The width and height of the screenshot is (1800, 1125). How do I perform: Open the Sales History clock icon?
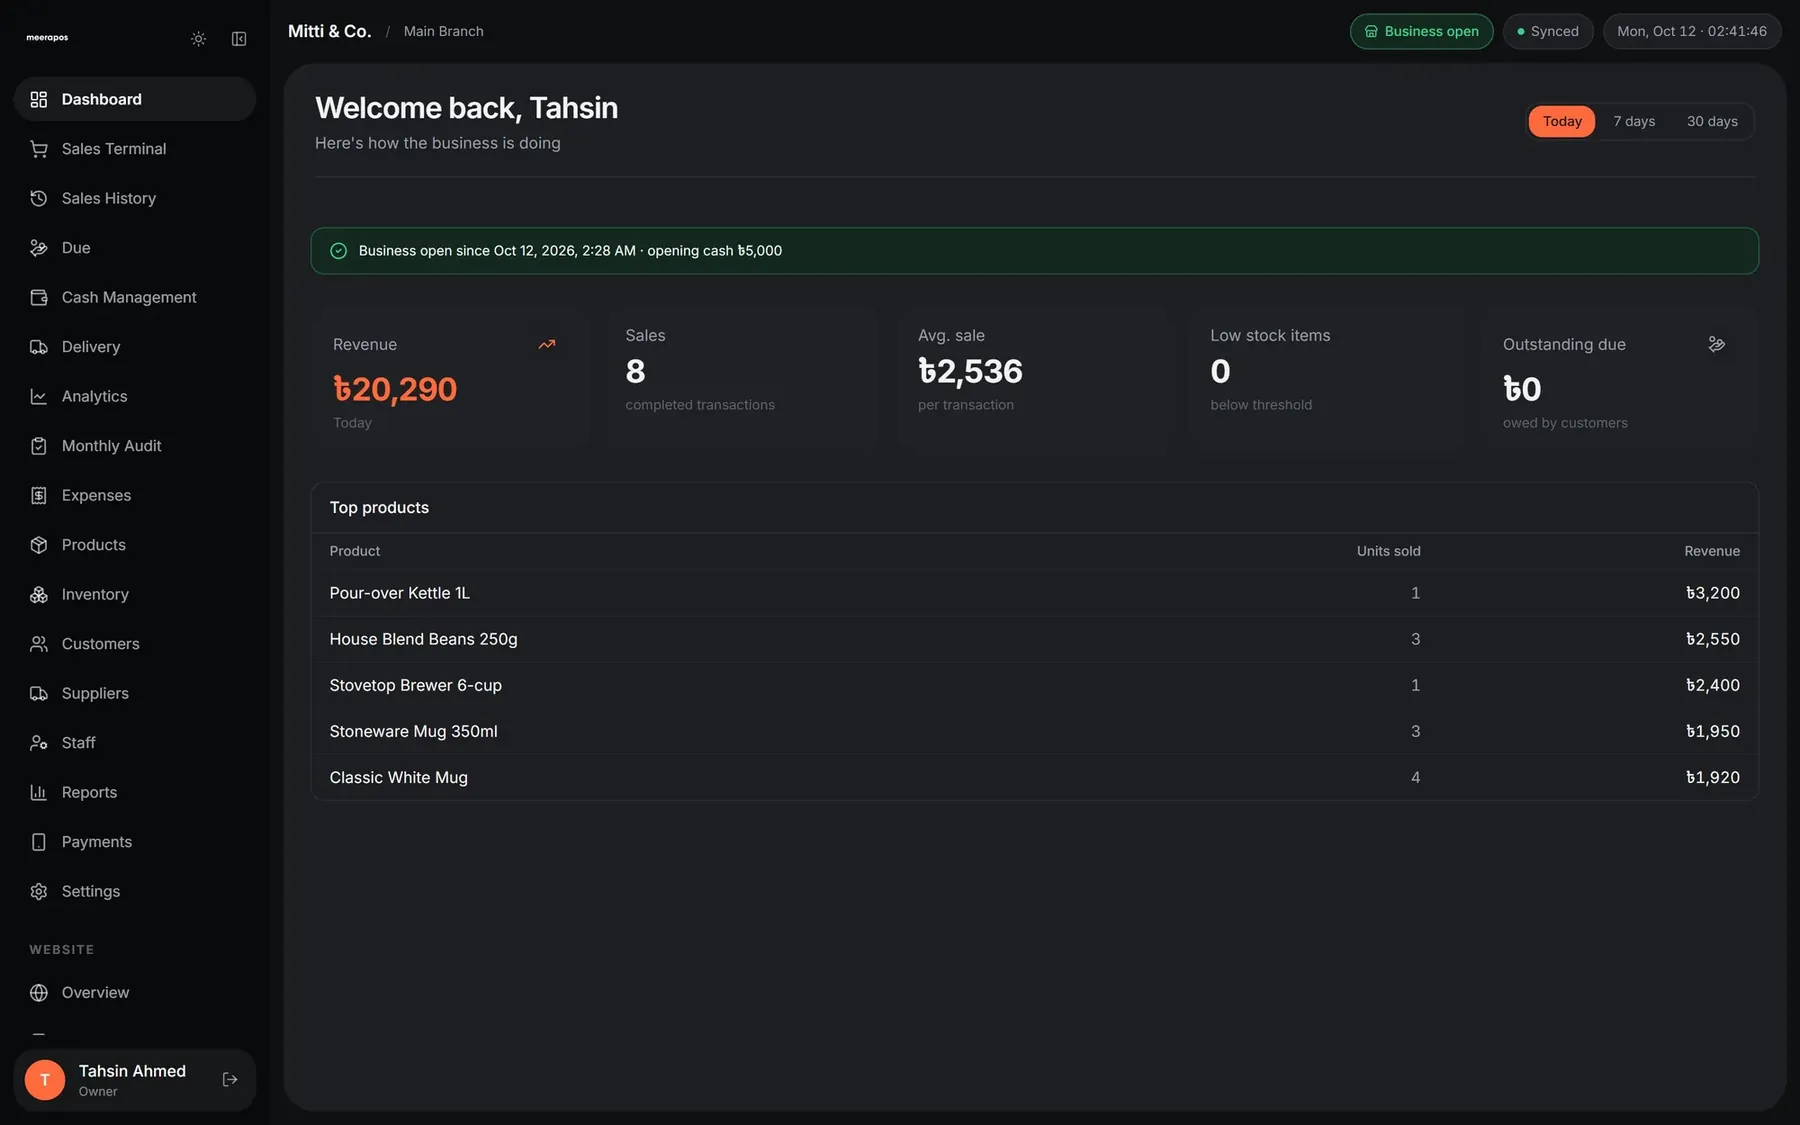39,198
